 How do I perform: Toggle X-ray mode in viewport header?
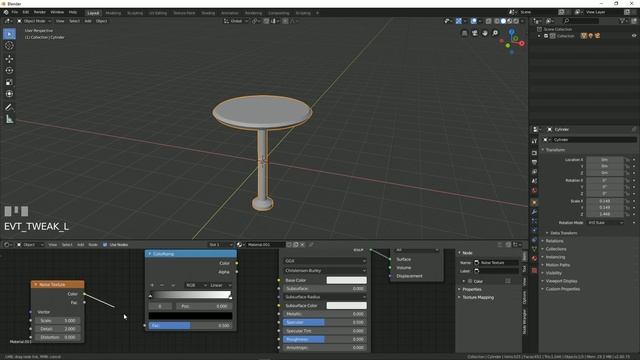[489, 21]
